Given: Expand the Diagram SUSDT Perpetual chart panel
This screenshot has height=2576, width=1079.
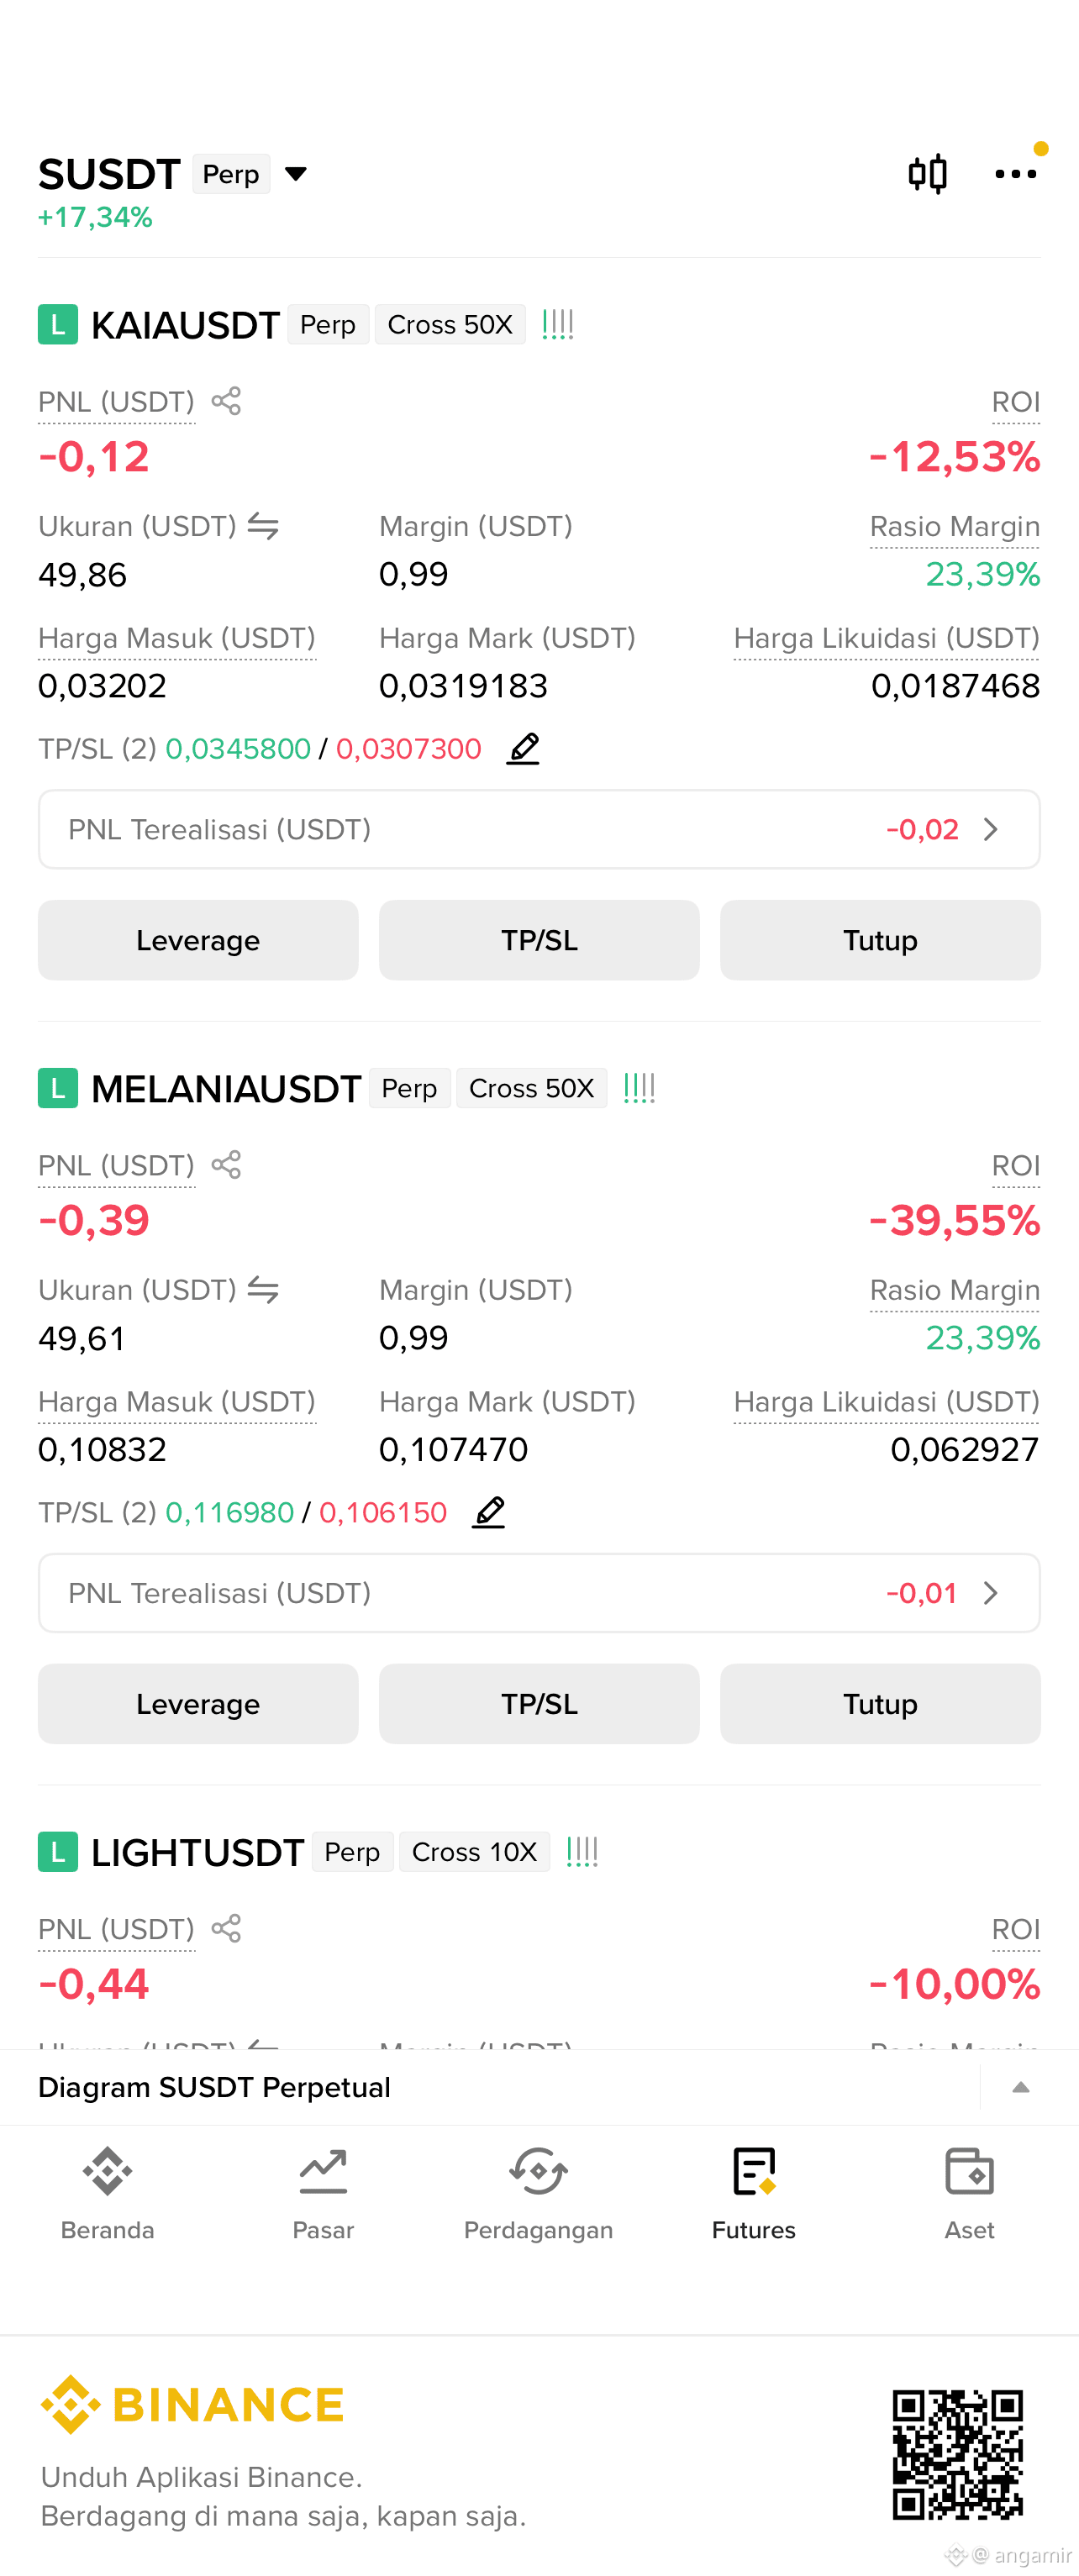Looking at the screenshot, I should click(x=1020, y=2087).
